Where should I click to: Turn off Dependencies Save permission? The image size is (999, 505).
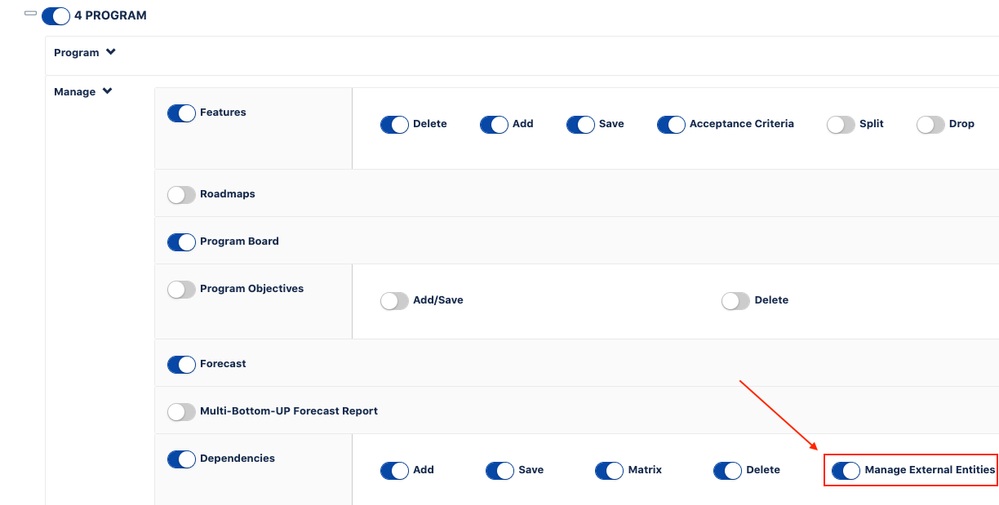(x=500, y=471)
